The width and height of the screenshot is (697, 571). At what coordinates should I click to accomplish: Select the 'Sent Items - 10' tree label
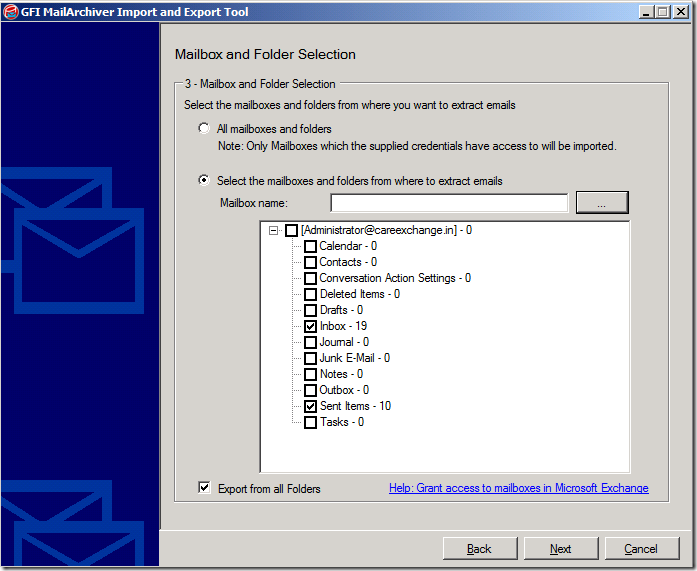pyautogui.click(x=355, y=406)
